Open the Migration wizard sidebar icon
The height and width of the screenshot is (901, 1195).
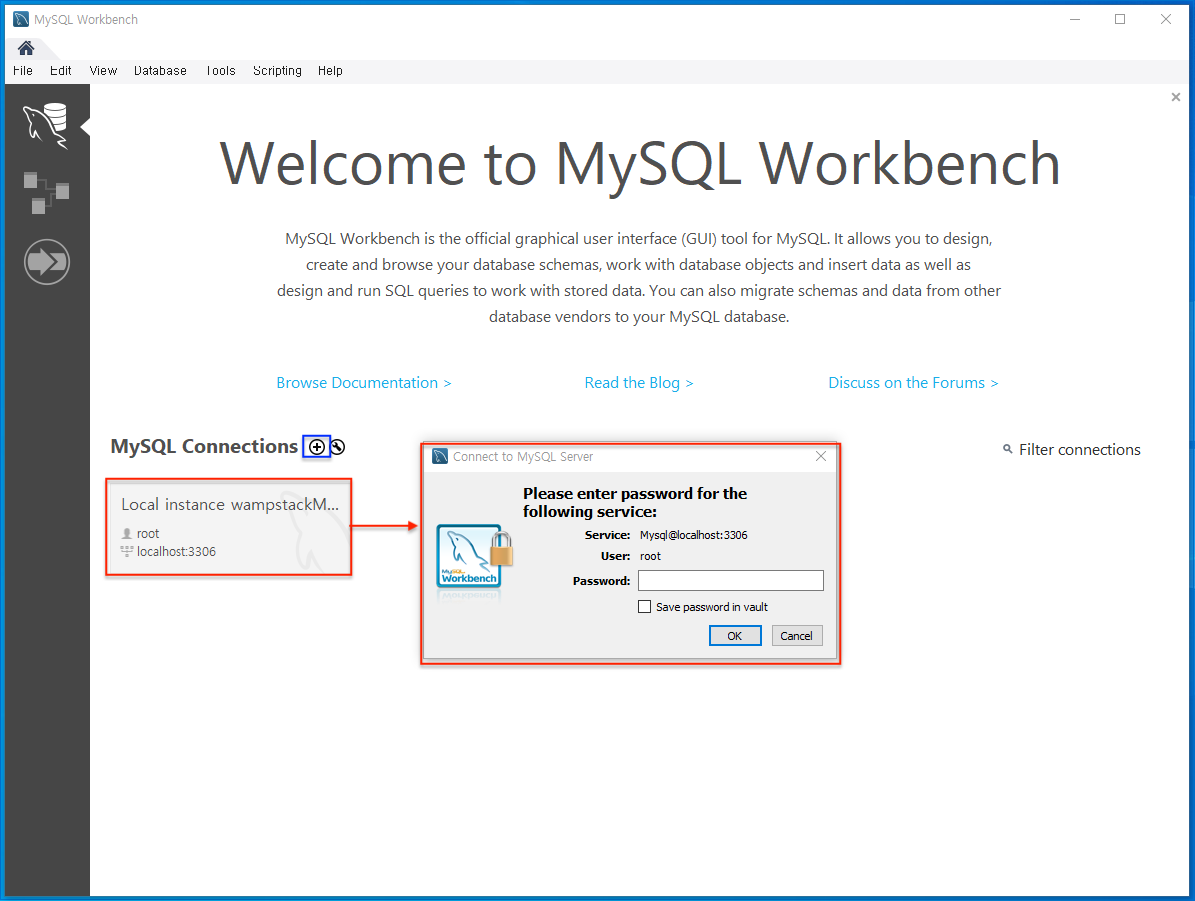pyautogui.click(x=46, y=262)
